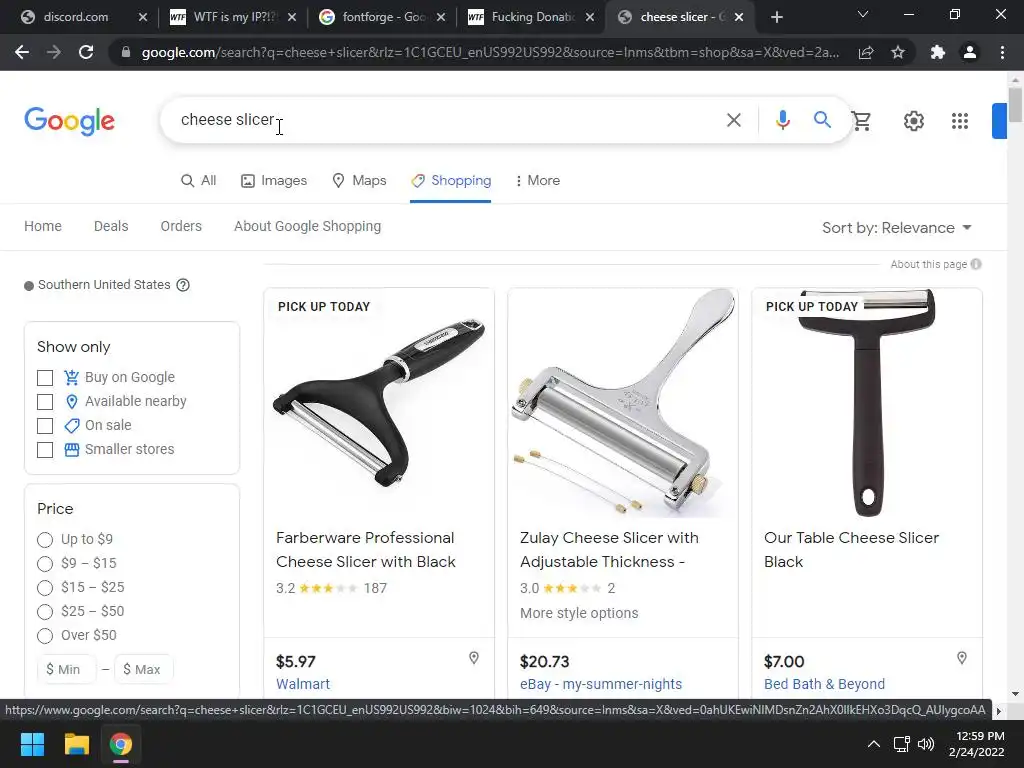Go to Google Shopping Home
This screenshot has width=1024, height=768.
(x=43, y=226)
